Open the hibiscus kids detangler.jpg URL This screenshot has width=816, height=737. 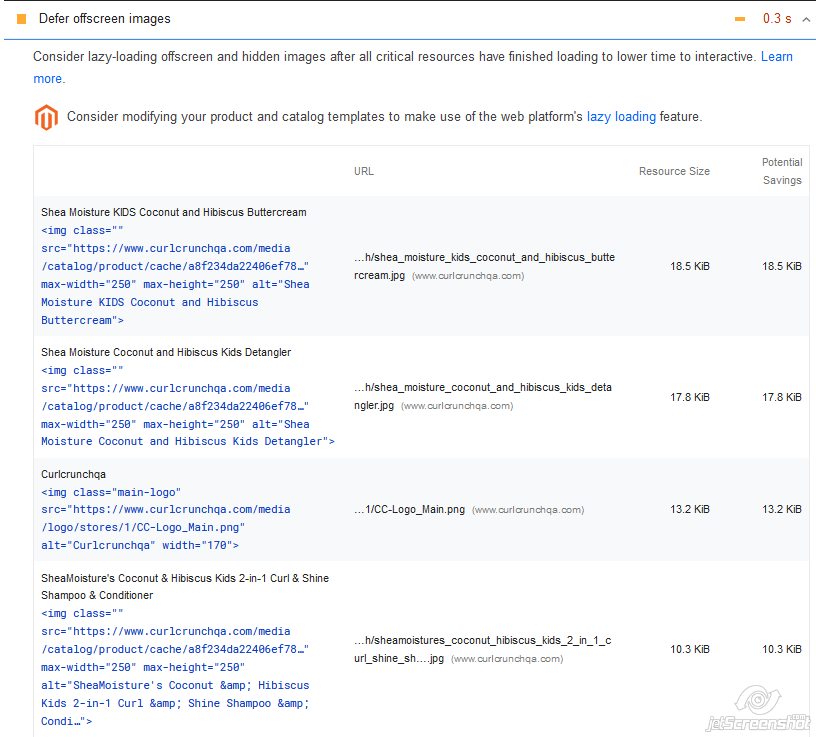coord(482,396)
